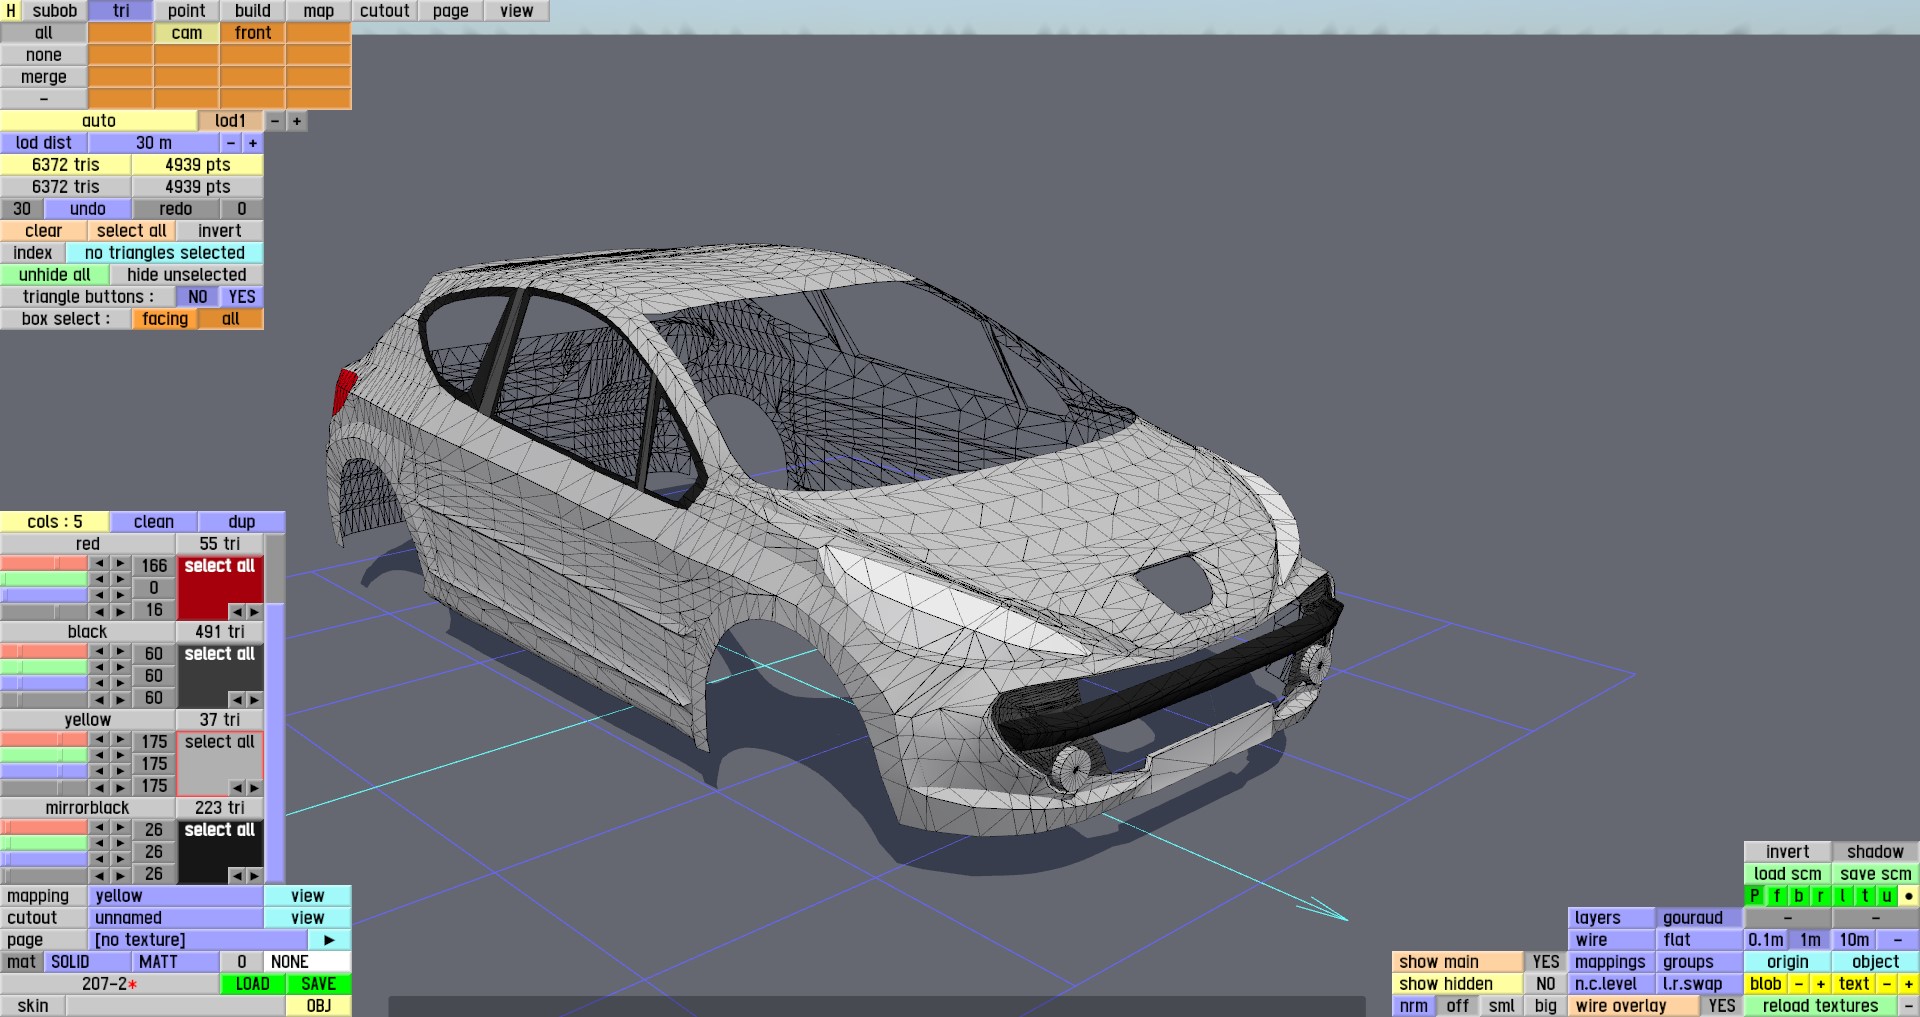Screen dimensions: 1920x1017
Task: Click the lod1 level selector
Action: click(x=231, y=121)
